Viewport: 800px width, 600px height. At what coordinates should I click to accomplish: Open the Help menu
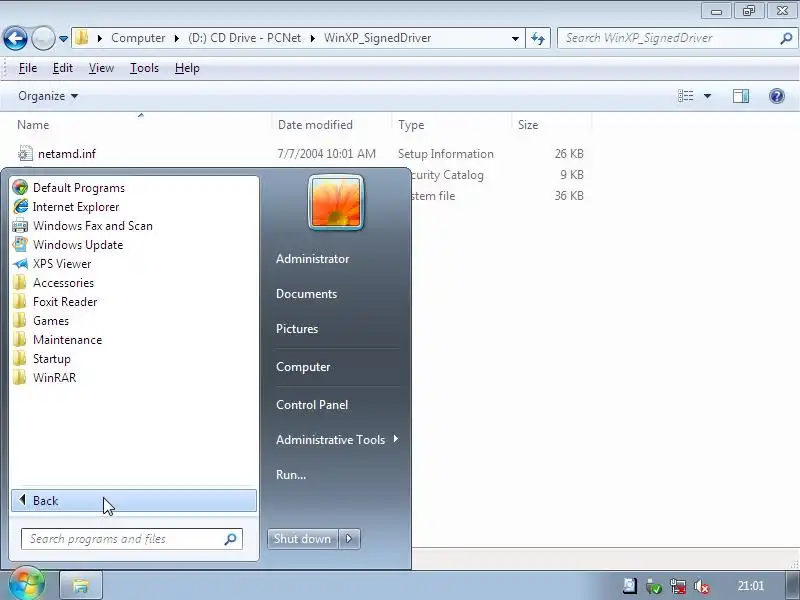click(x=187, y=68)
